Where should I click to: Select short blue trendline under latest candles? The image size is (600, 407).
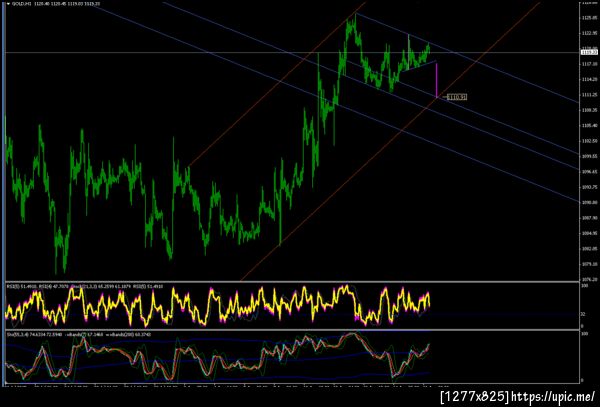pyautogui.click(x=417, y=66)
